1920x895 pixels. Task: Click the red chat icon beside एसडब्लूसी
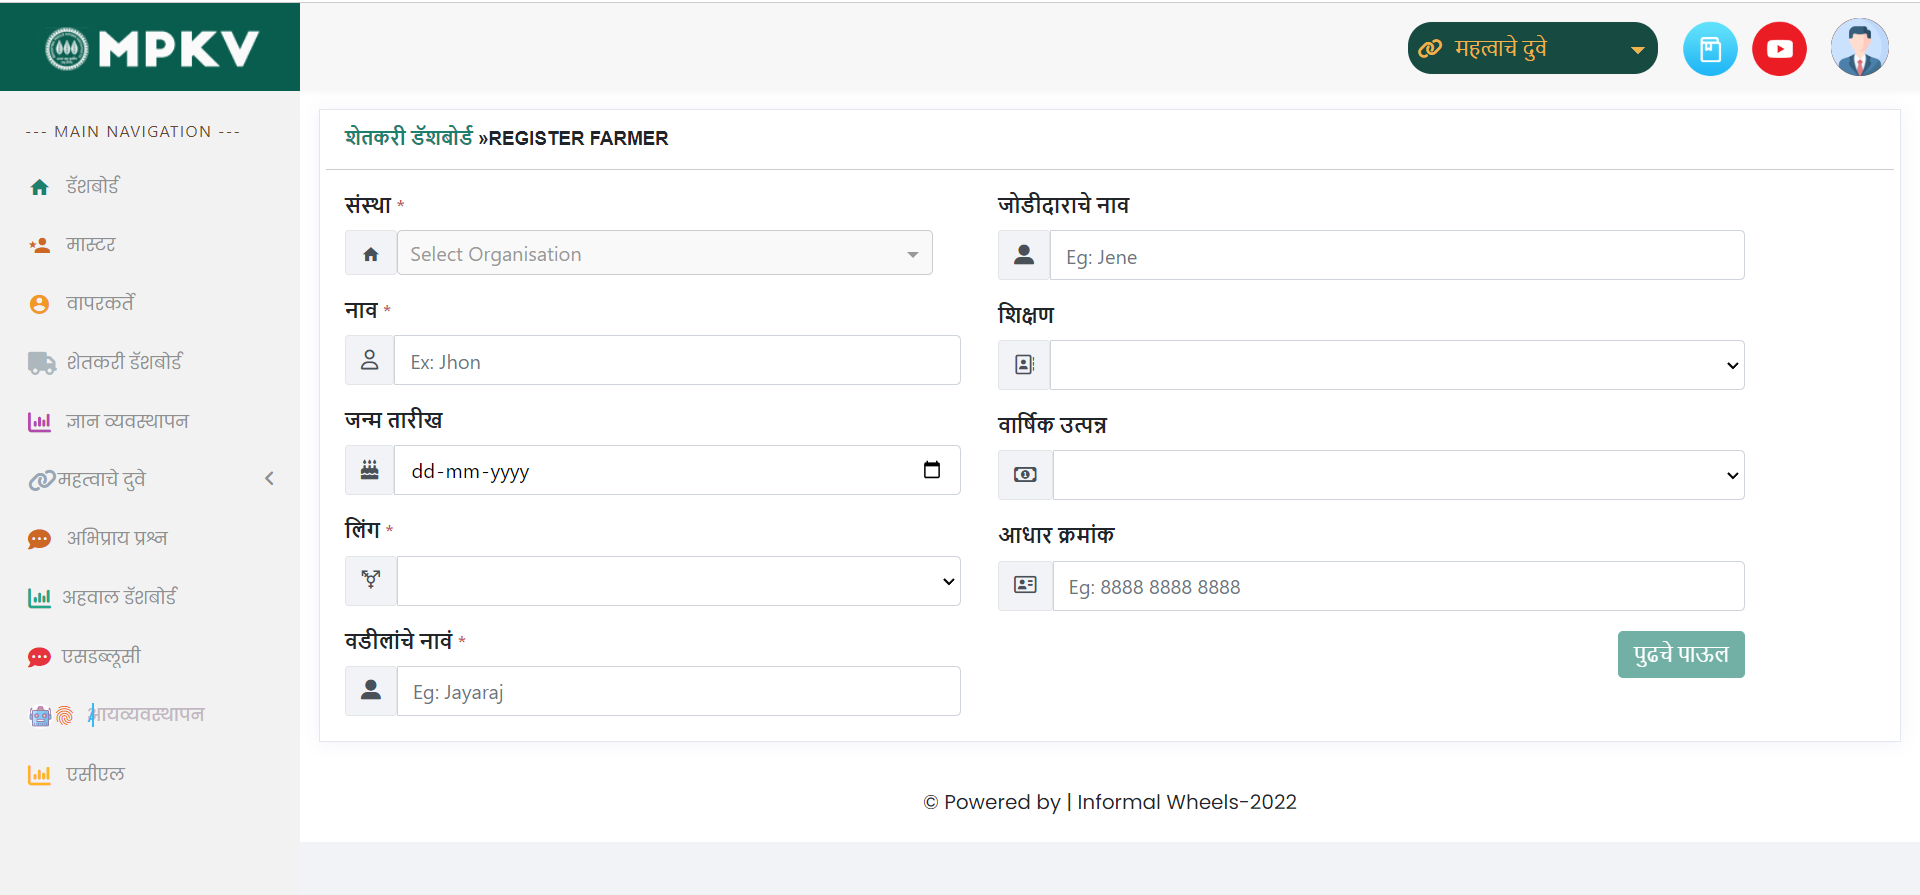coord(39,657)
